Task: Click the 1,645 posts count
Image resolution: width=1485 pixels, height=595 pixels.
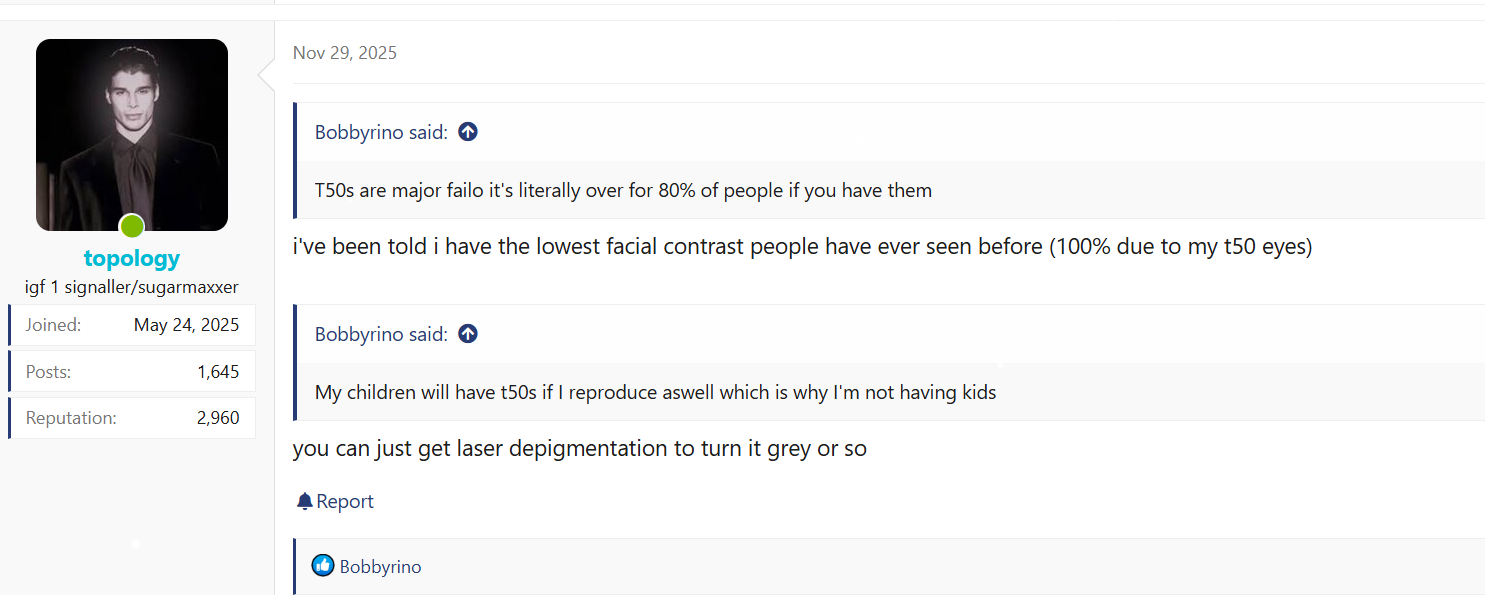Action: [218, 372]
